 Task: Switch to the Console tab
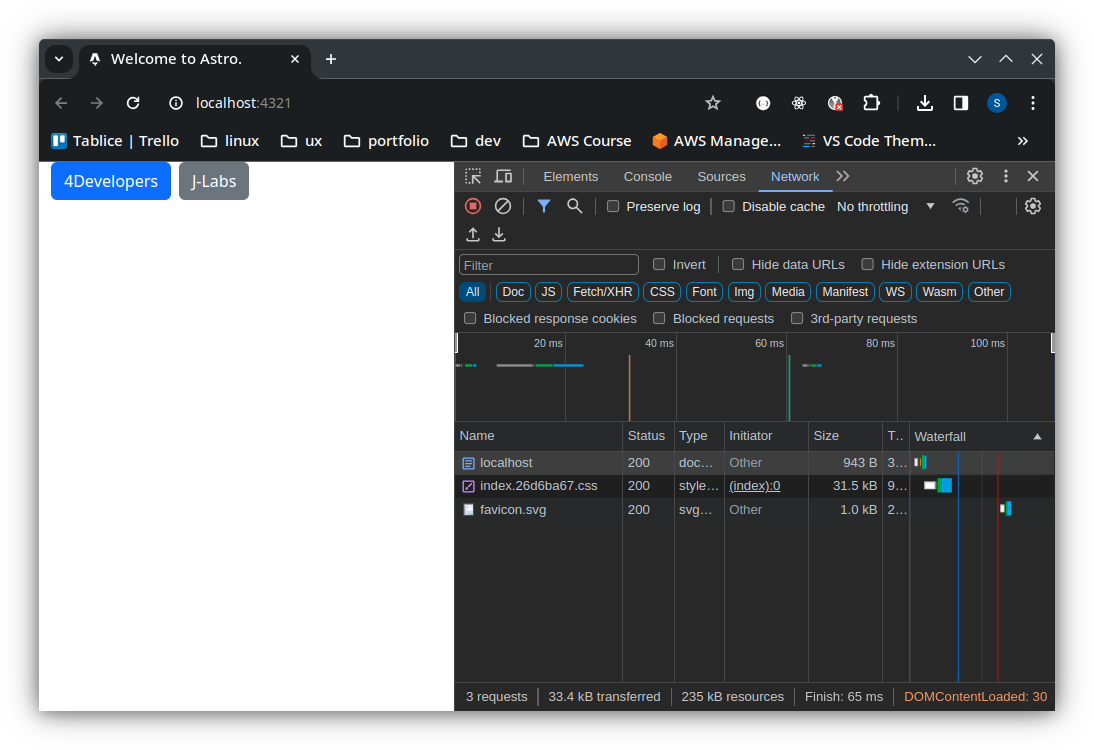(x=647, y=177)
